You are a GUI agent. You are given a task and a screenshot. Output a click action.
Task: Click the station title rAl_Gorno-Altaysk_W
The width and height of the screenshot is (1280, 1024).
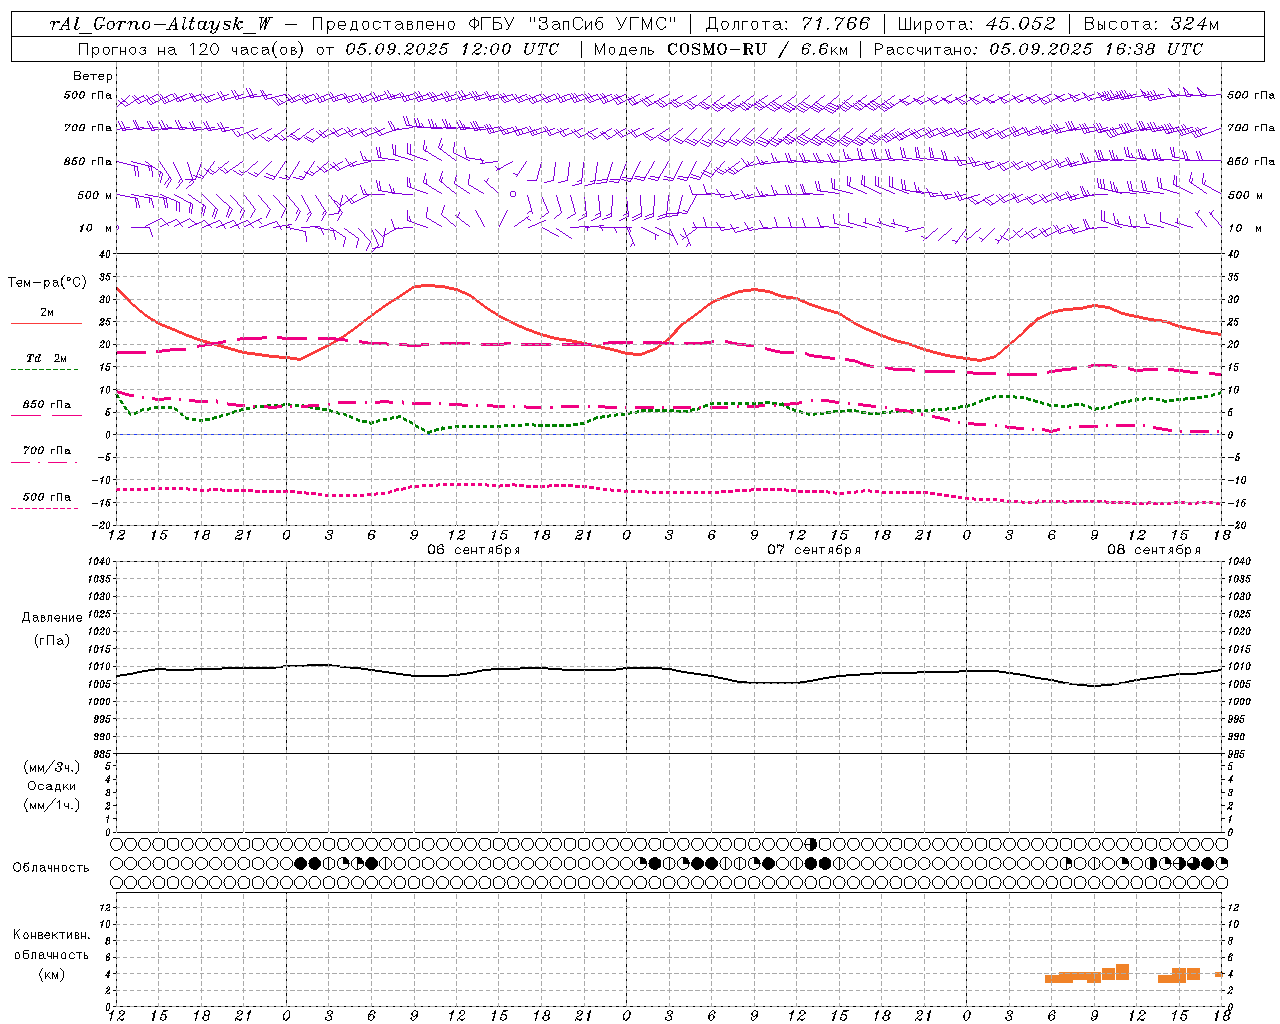(161, 24)
